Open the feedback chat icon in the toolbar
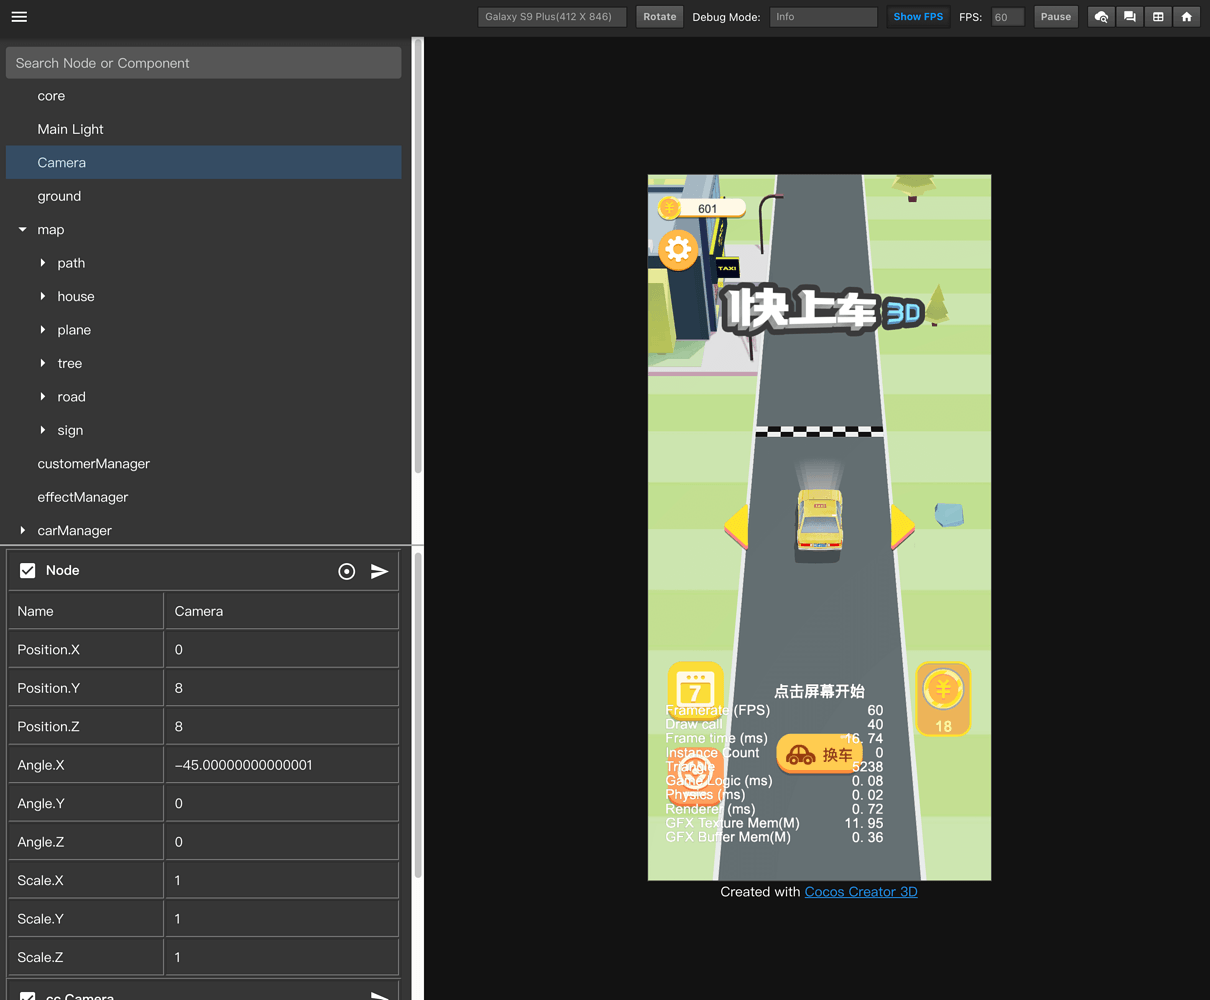 tap(1129, 16)
